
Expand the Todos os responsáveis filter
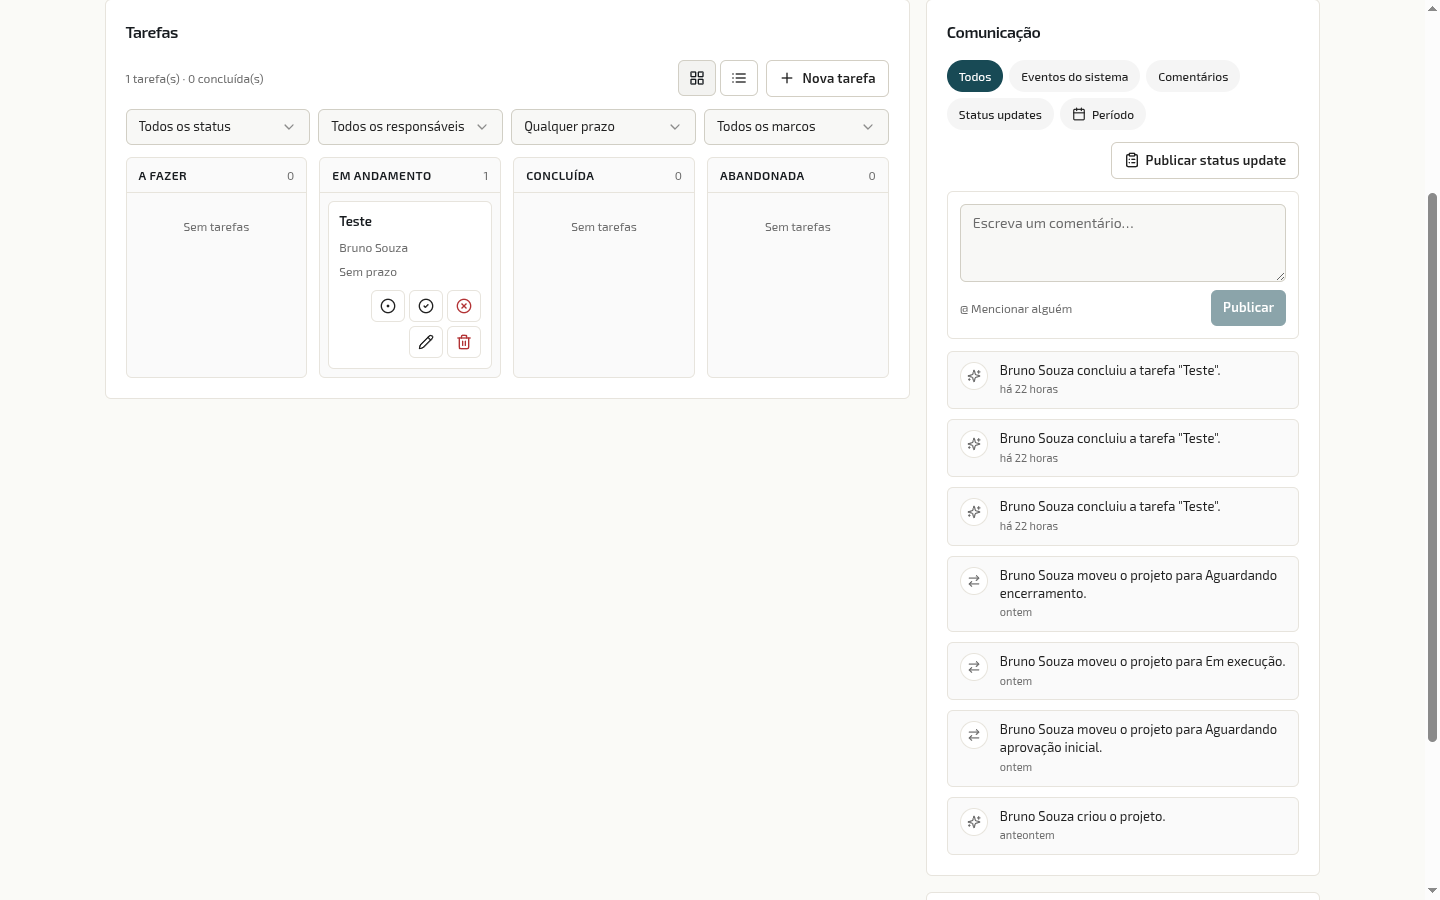pos(410,127)
